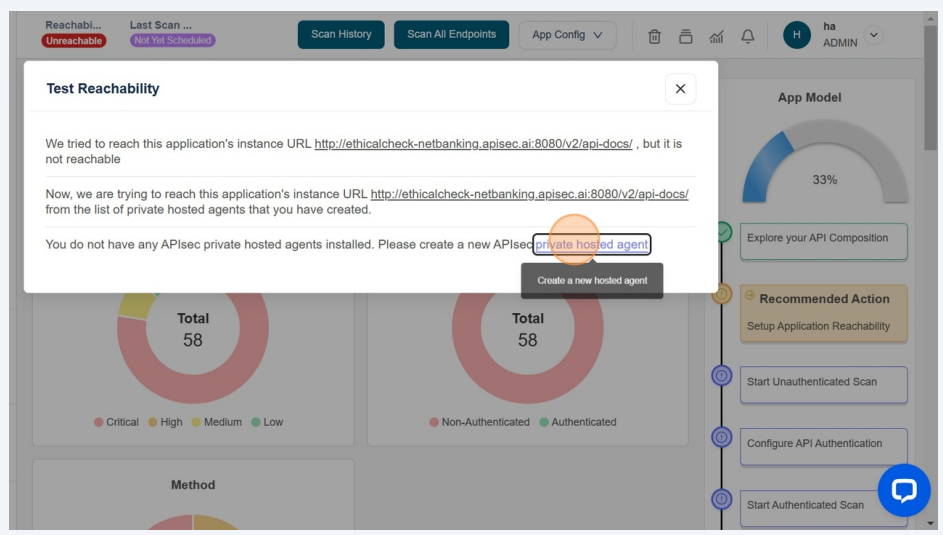
Task: Click the Configure API Authentication step circle
Action: (x=721, y=437)
